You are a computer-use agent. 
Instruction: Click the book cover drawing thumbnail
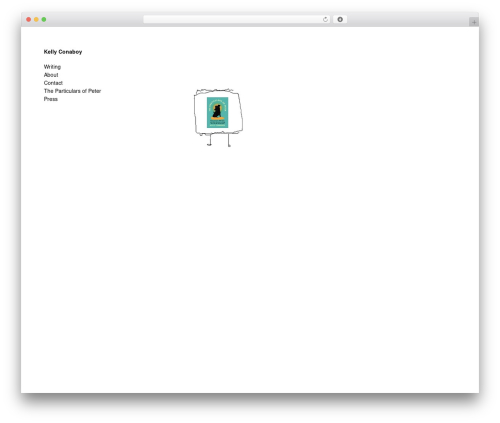click(218, 117)
